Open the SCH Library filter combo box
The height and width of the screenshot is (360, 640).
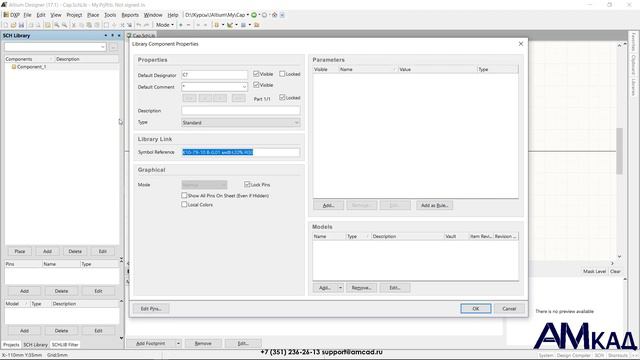(55, 47)
